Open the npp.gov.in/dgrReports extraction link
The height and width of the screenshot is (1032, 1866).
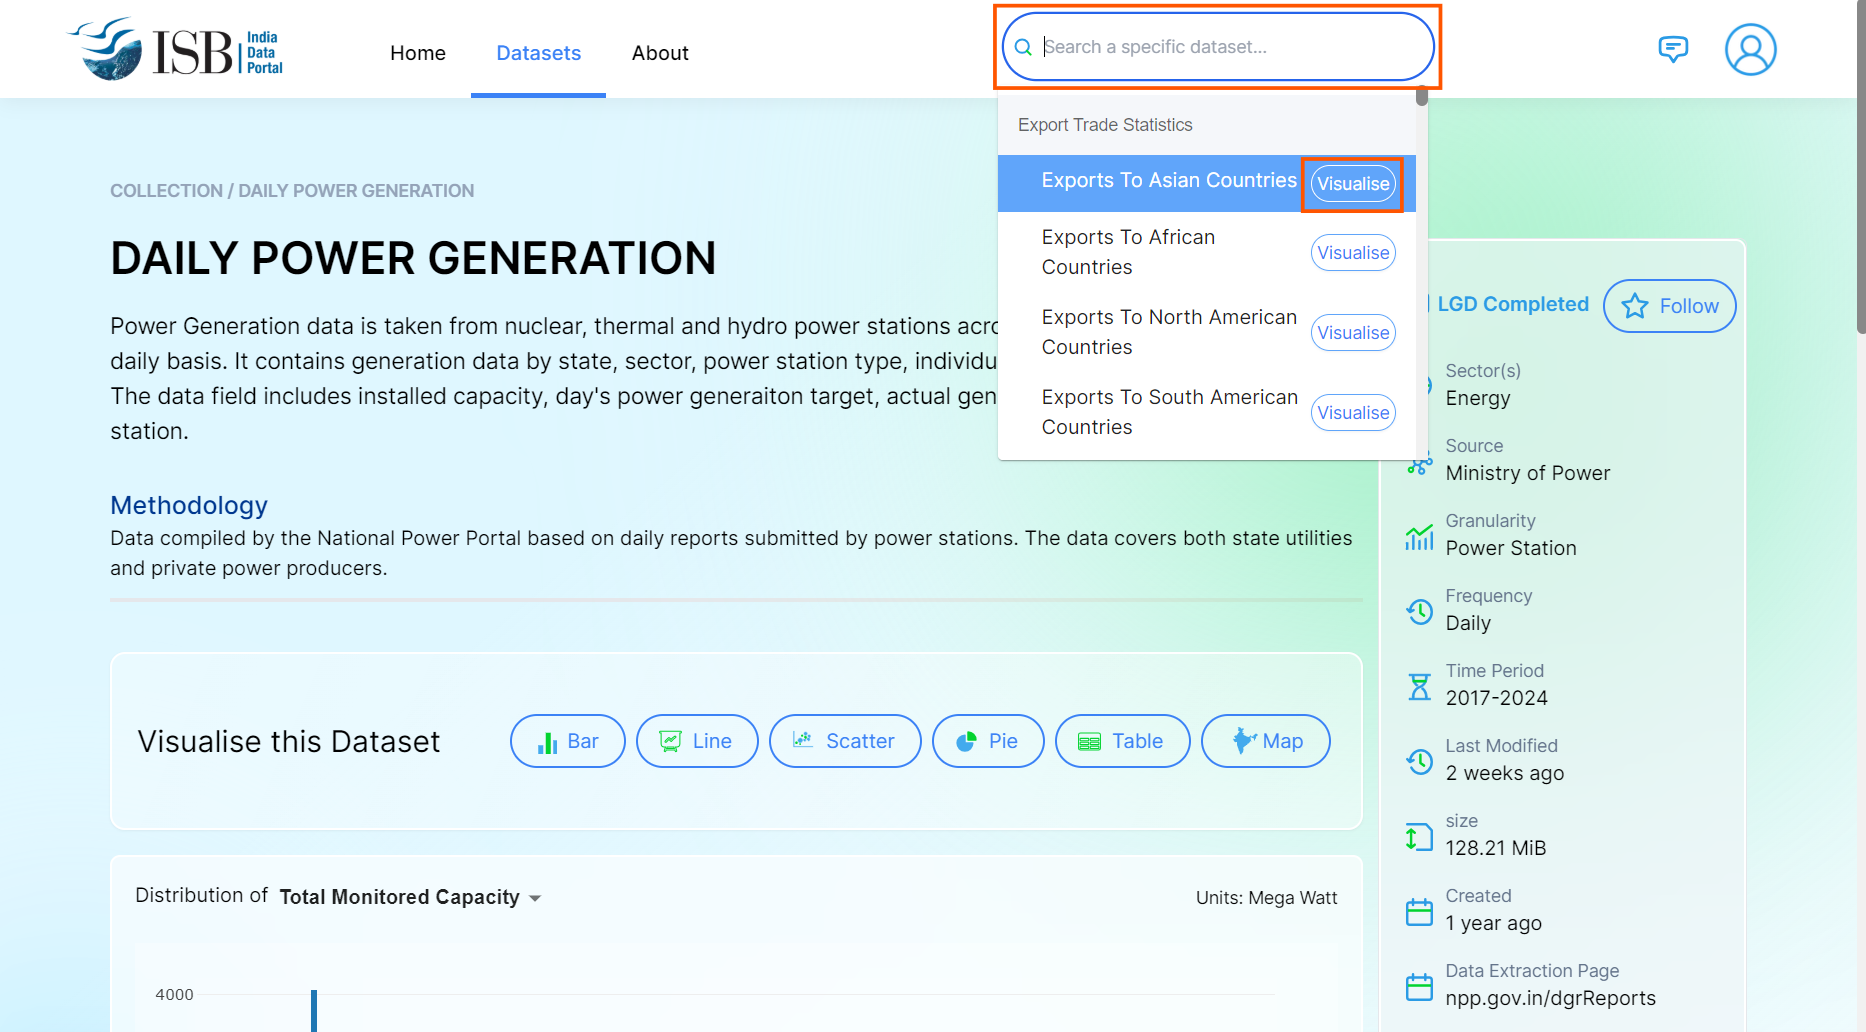coord(1549,998)
